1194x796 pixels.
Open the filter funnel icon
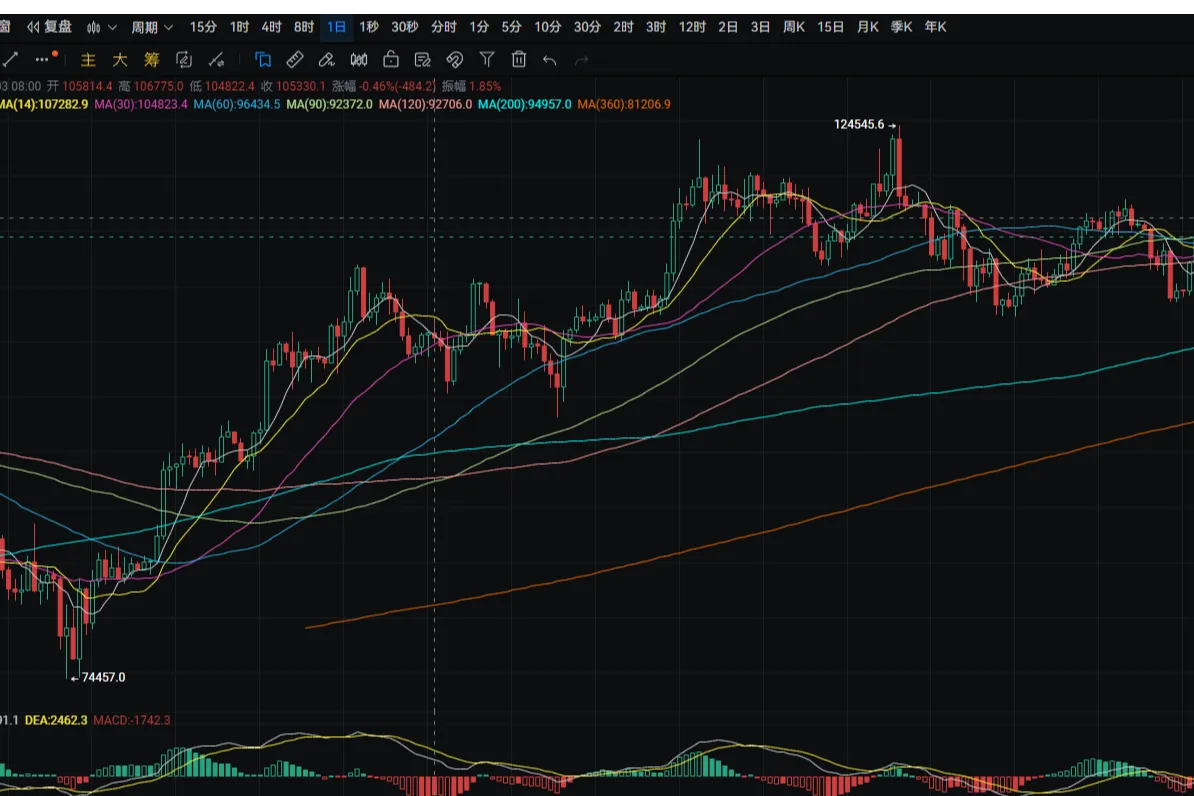click(x=487, y=60)
